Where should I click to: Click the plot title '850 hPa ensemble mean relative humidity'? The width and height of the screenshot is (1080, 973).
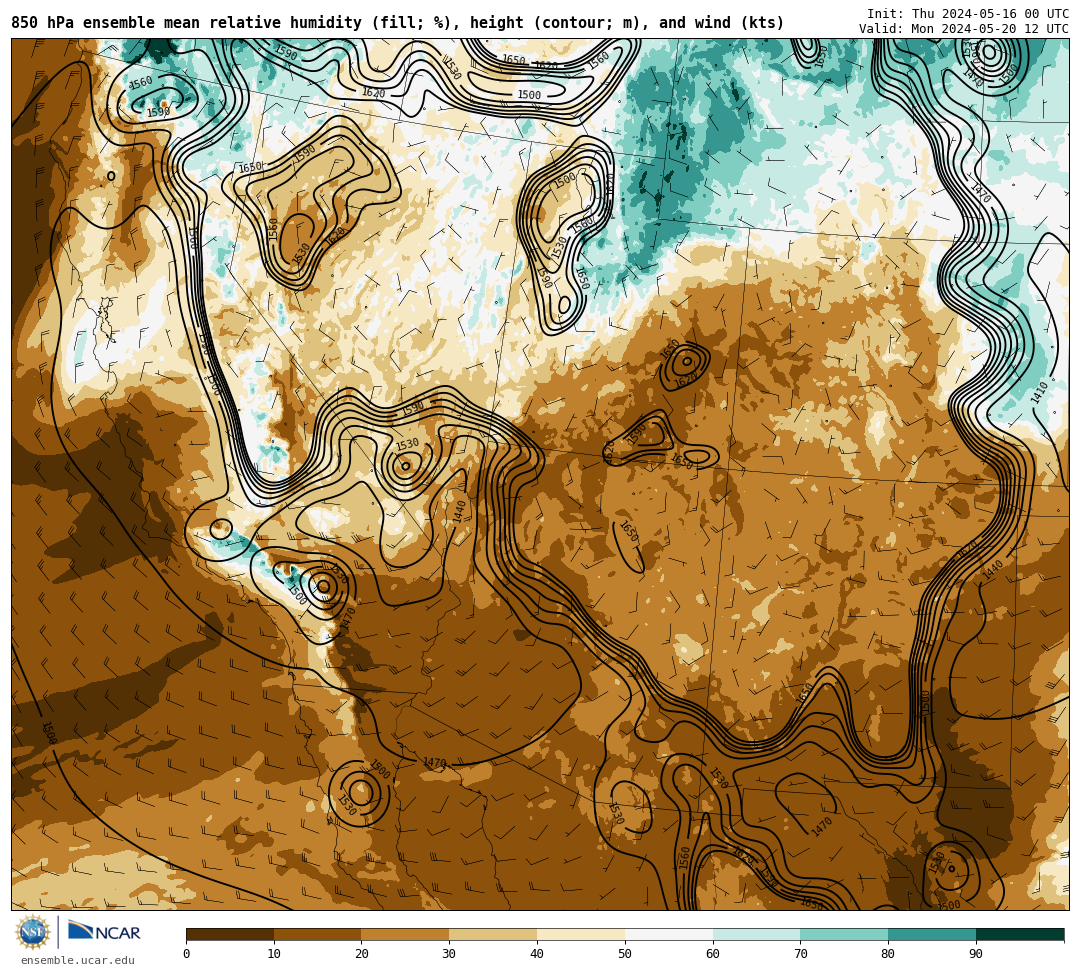coord(189,23)
